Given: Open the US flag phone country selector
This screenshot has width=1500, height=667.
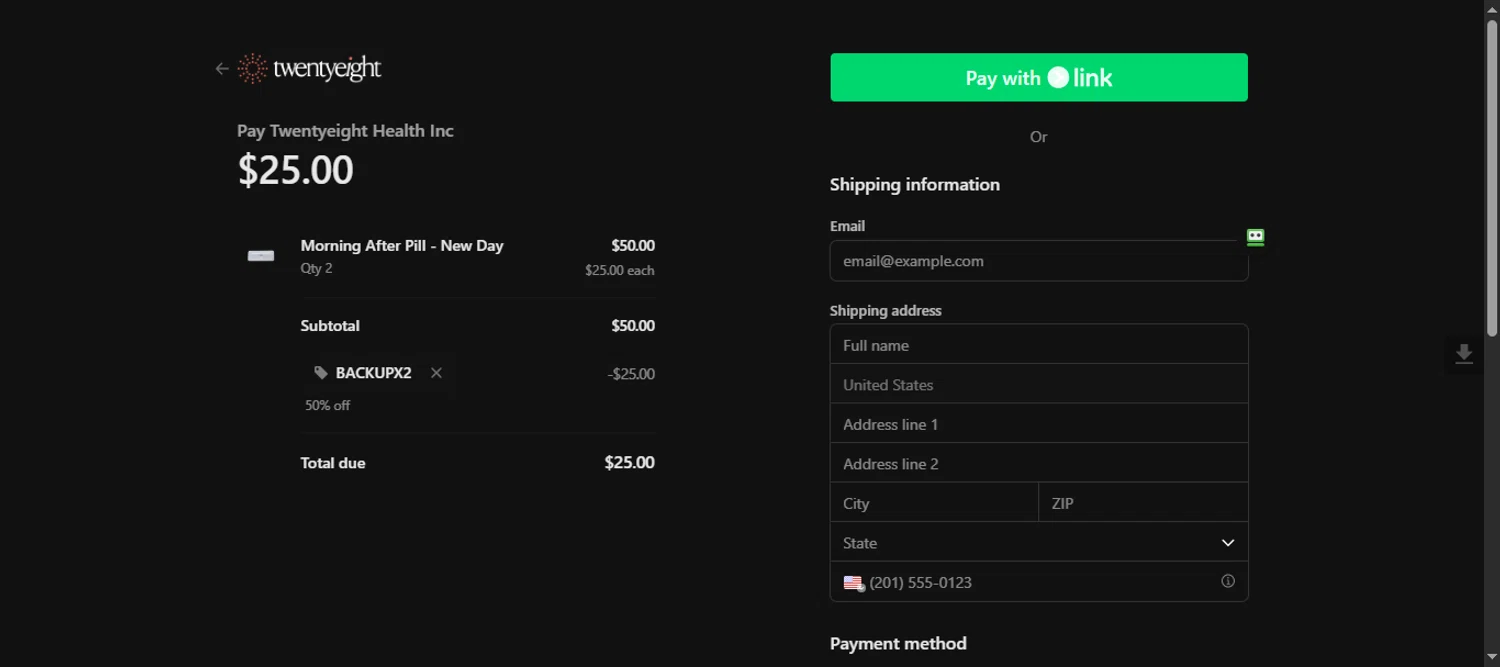Looking at the screenshot, I should point(853,583).
